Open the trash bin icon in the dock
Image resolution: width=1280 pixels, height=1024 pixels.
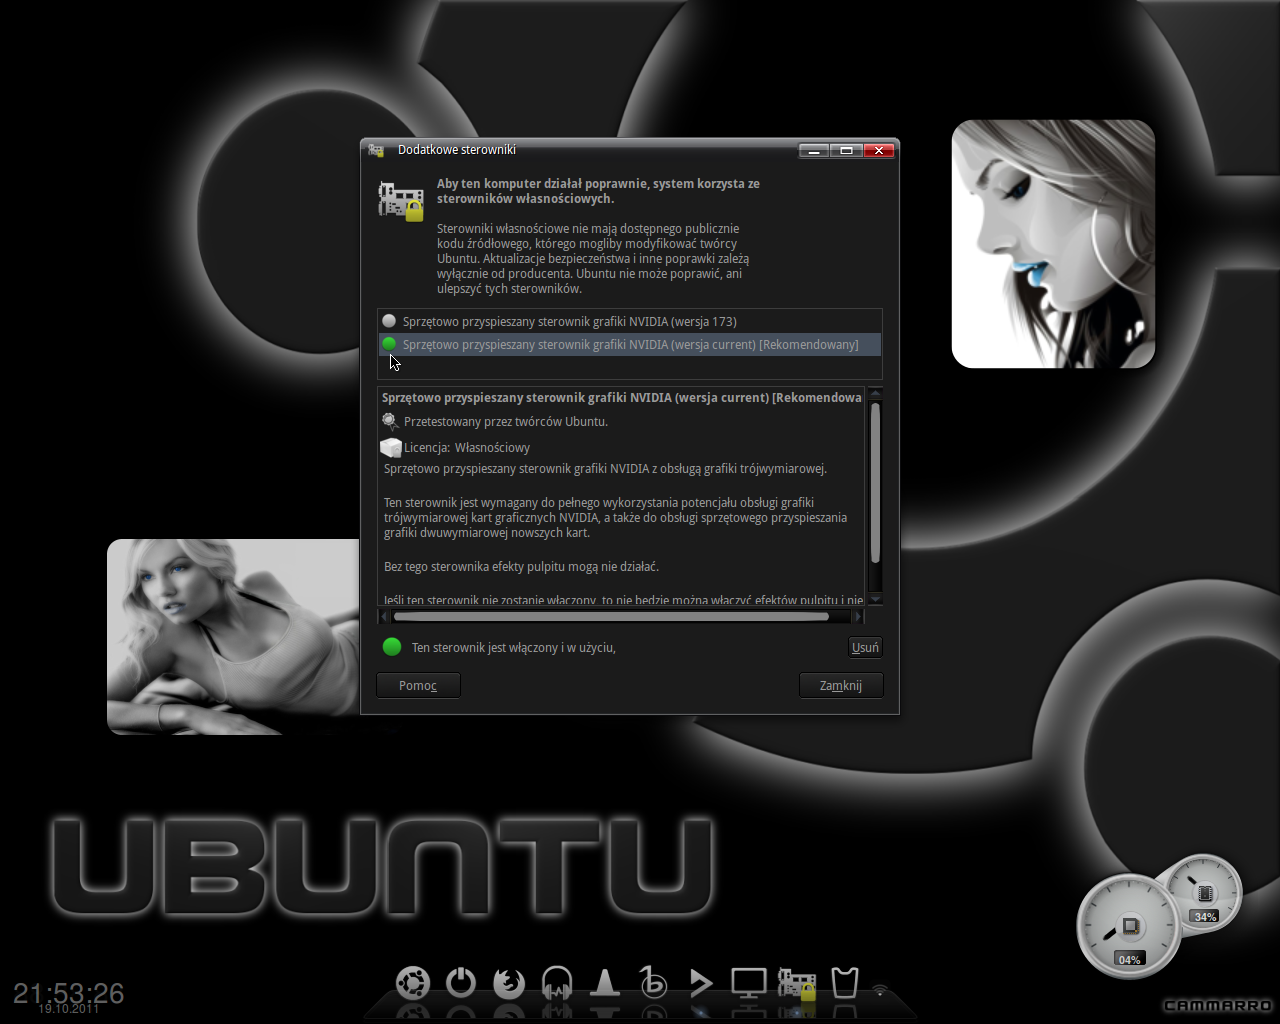(x=845, y=983)
